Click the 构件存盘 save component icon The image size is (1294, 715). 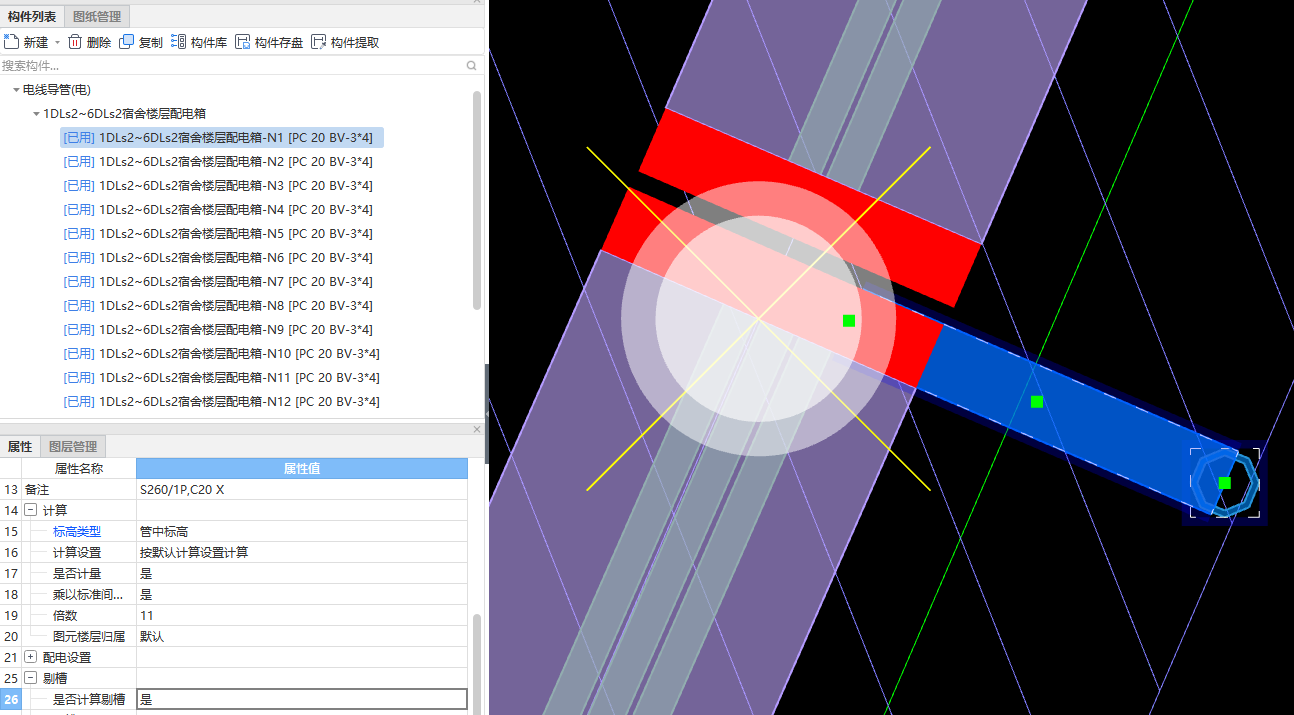[243, 42]
